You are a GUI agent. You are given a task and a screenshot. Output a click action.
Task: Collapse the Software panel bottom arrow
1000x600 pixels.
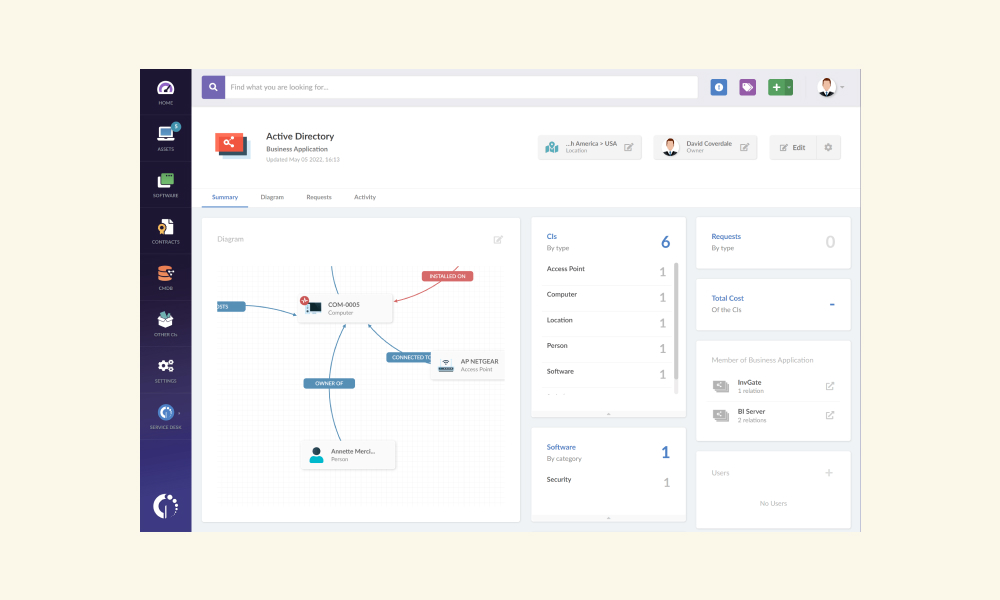[x=608, y=518]
